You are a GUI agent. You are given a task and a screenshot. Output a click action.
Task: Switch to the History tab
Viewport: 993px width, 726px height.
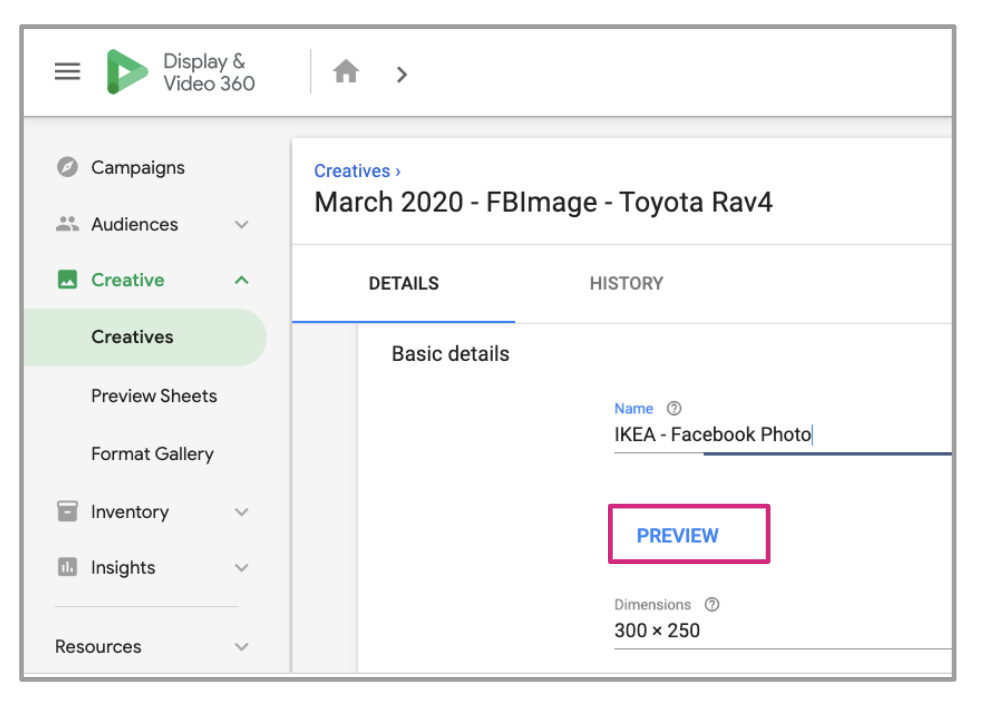point(626,284)
